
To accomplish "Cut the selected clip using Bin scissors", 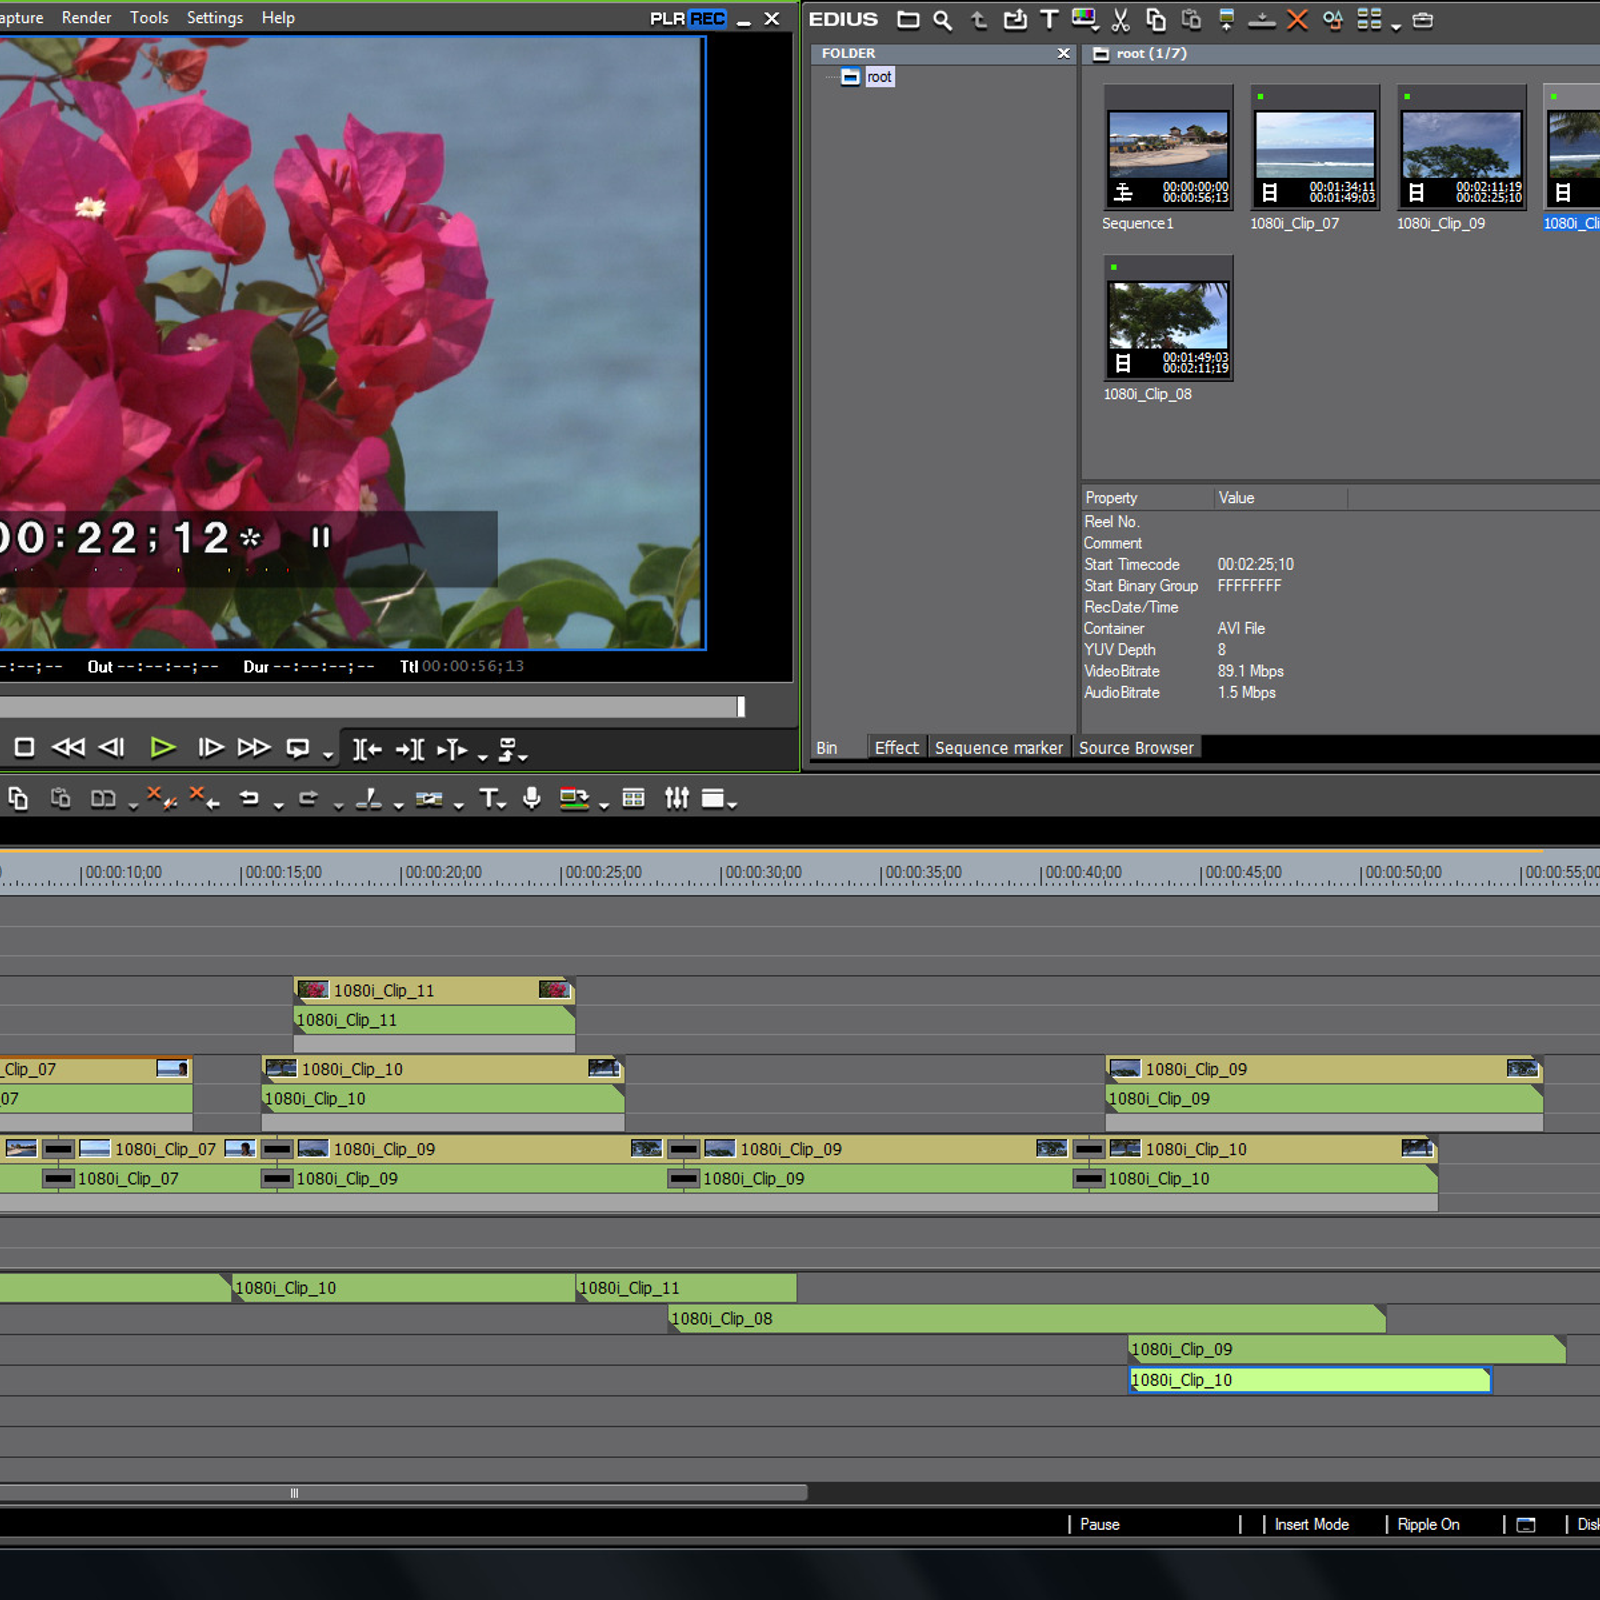I will pyautogui.click(x=1121, y=19).
